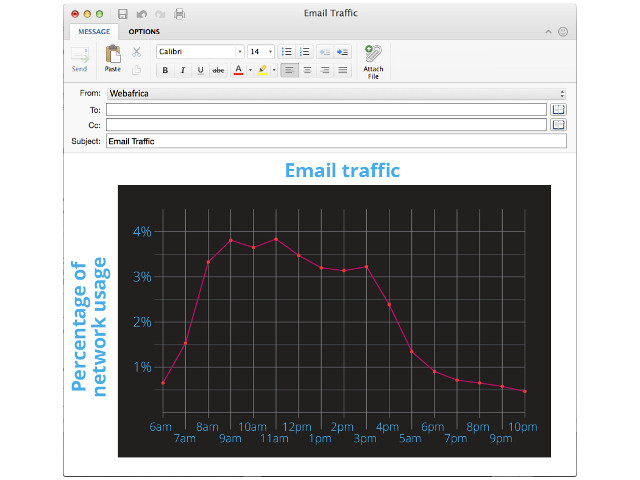
Task: Click the Save icon in title bar
Action: pos(122,14)
